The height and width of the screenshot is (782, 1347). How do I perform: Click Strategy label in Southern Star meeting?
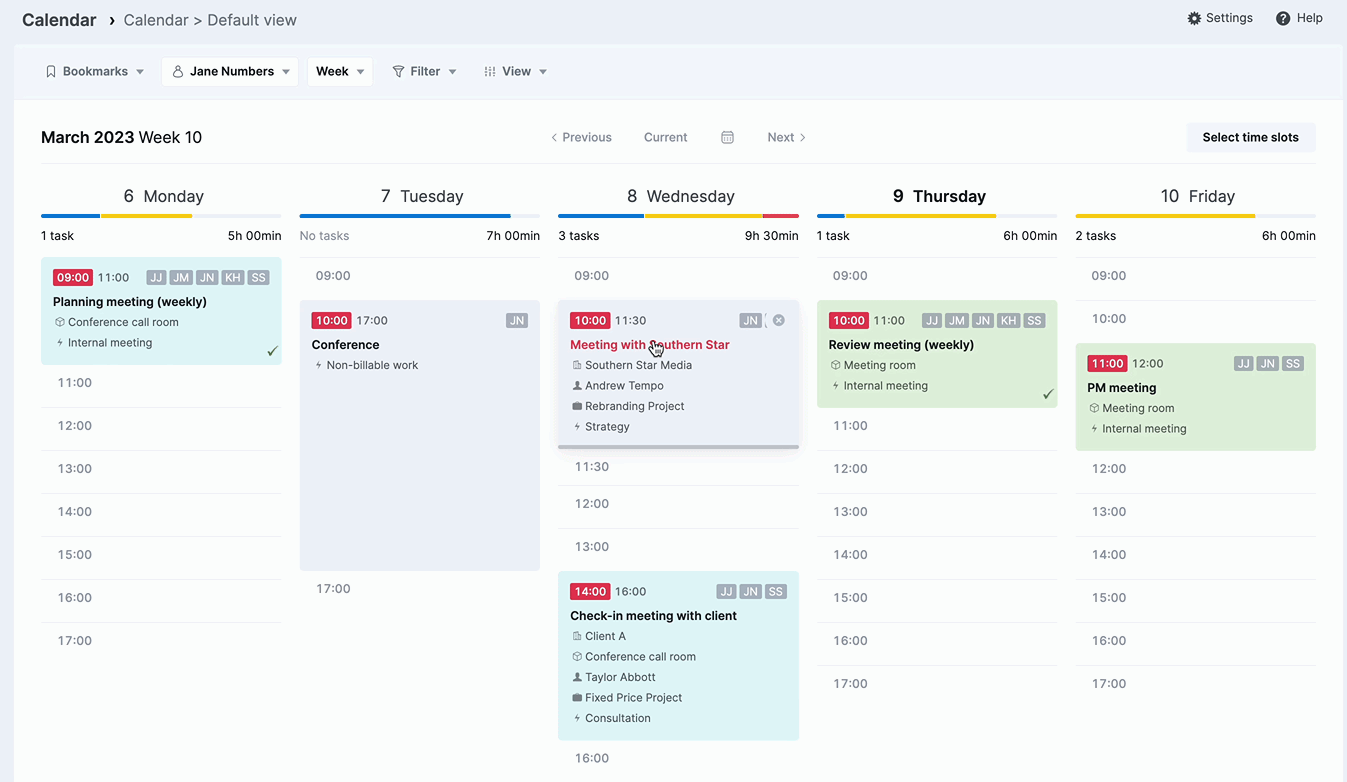[x=607, y=427]
